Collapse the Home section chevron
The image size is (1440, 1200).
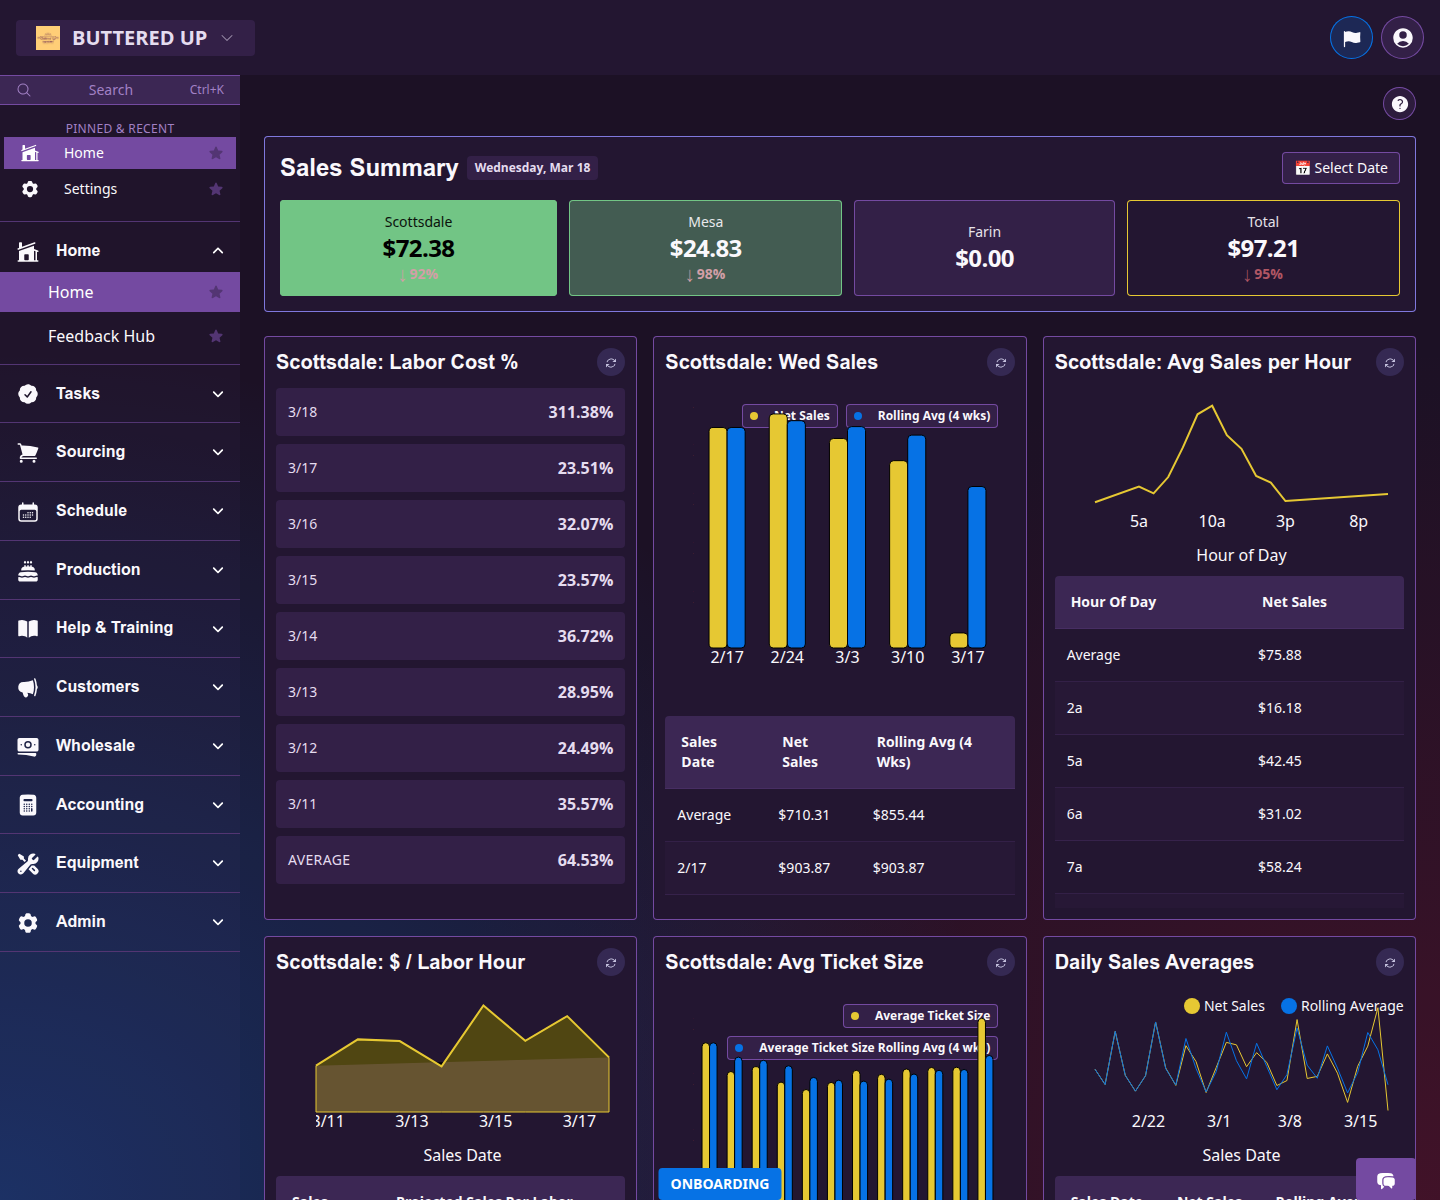tap(218, 250)
